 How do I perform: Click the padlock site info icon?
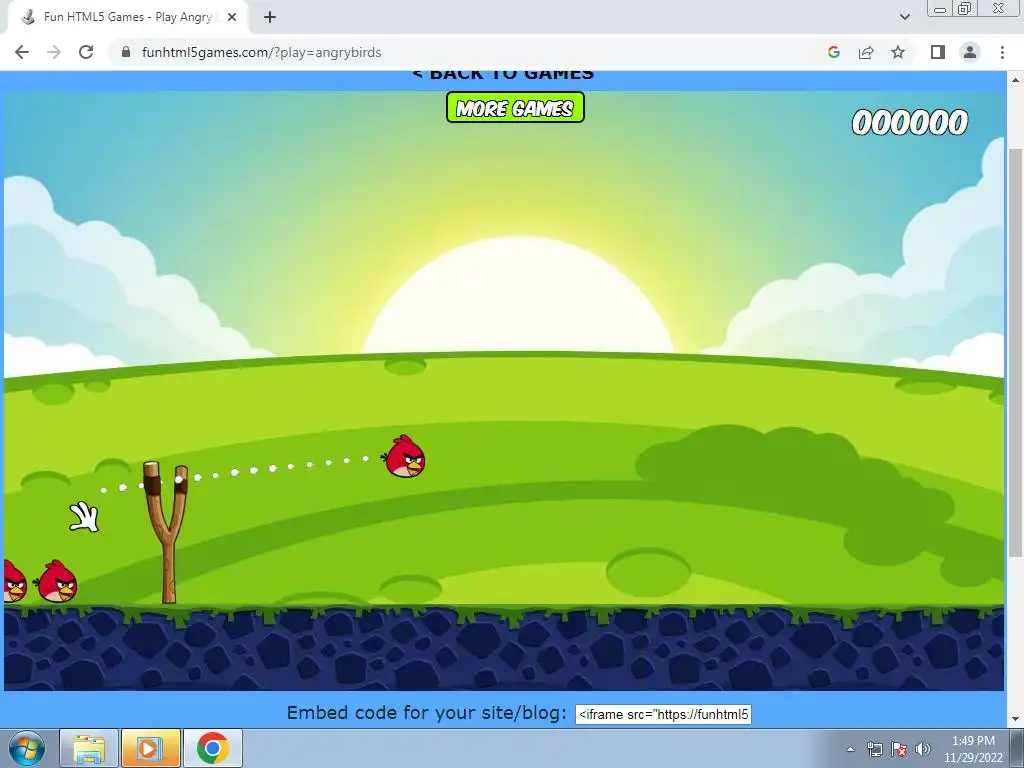coord(126,52)
